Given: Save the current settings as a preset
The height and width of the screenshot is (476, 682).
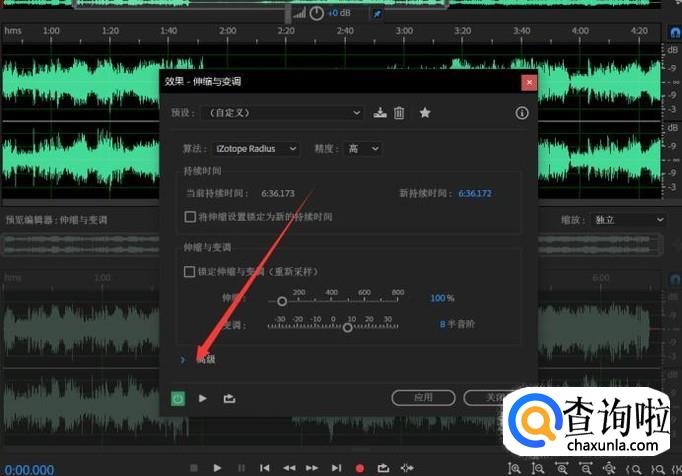Looking at the screenshot, I should point(380,114).
